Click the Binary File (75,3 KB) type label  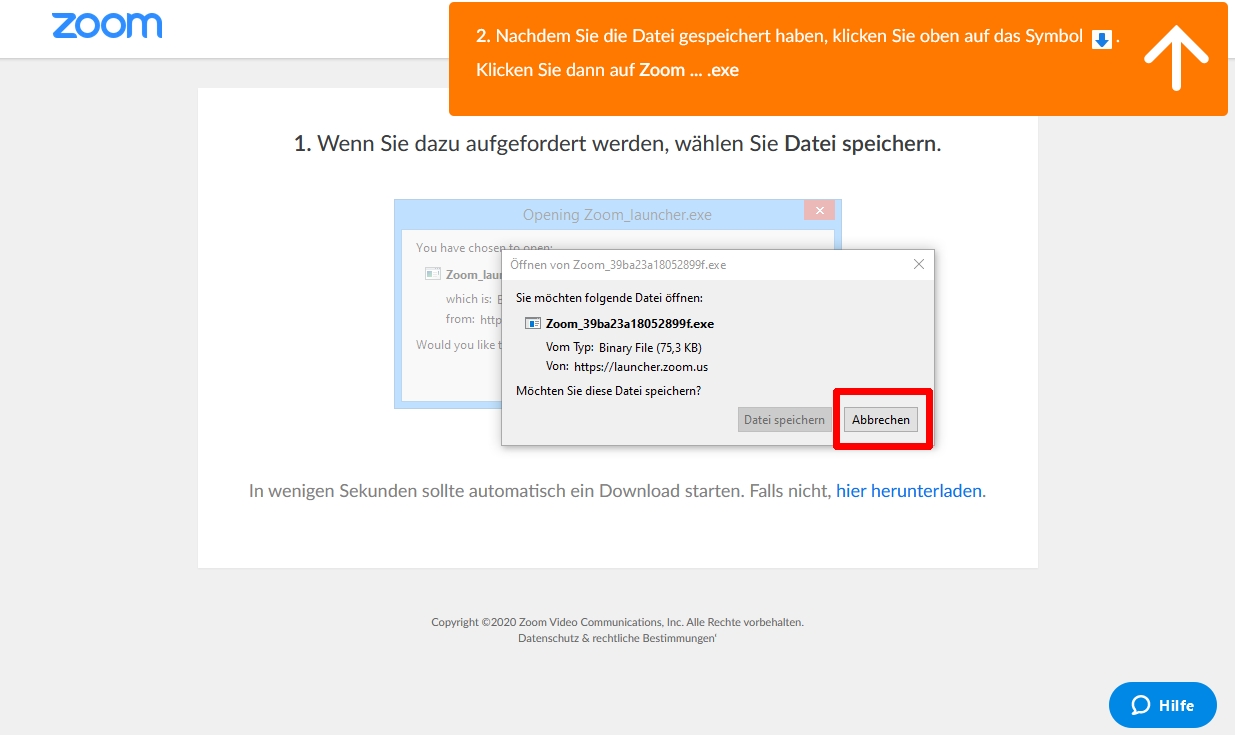point(650,347)
